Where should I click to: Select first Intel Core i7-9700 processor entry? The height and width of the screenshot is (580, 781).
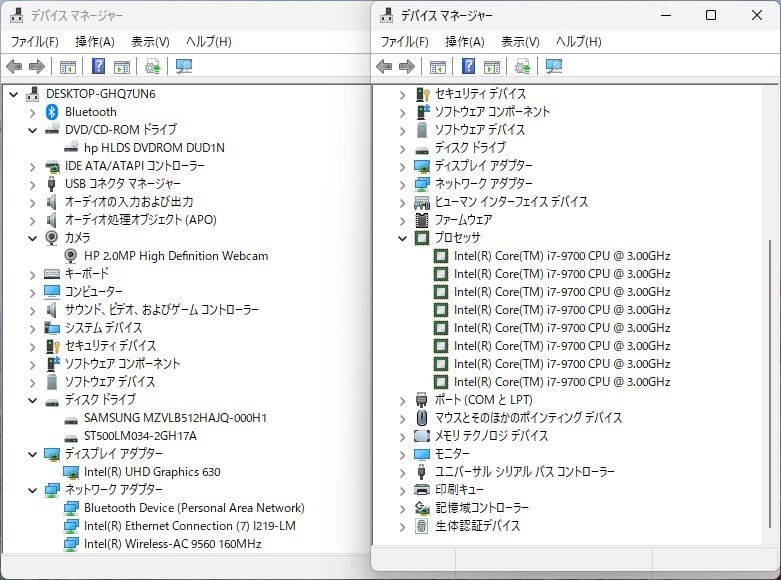(562, 256)
